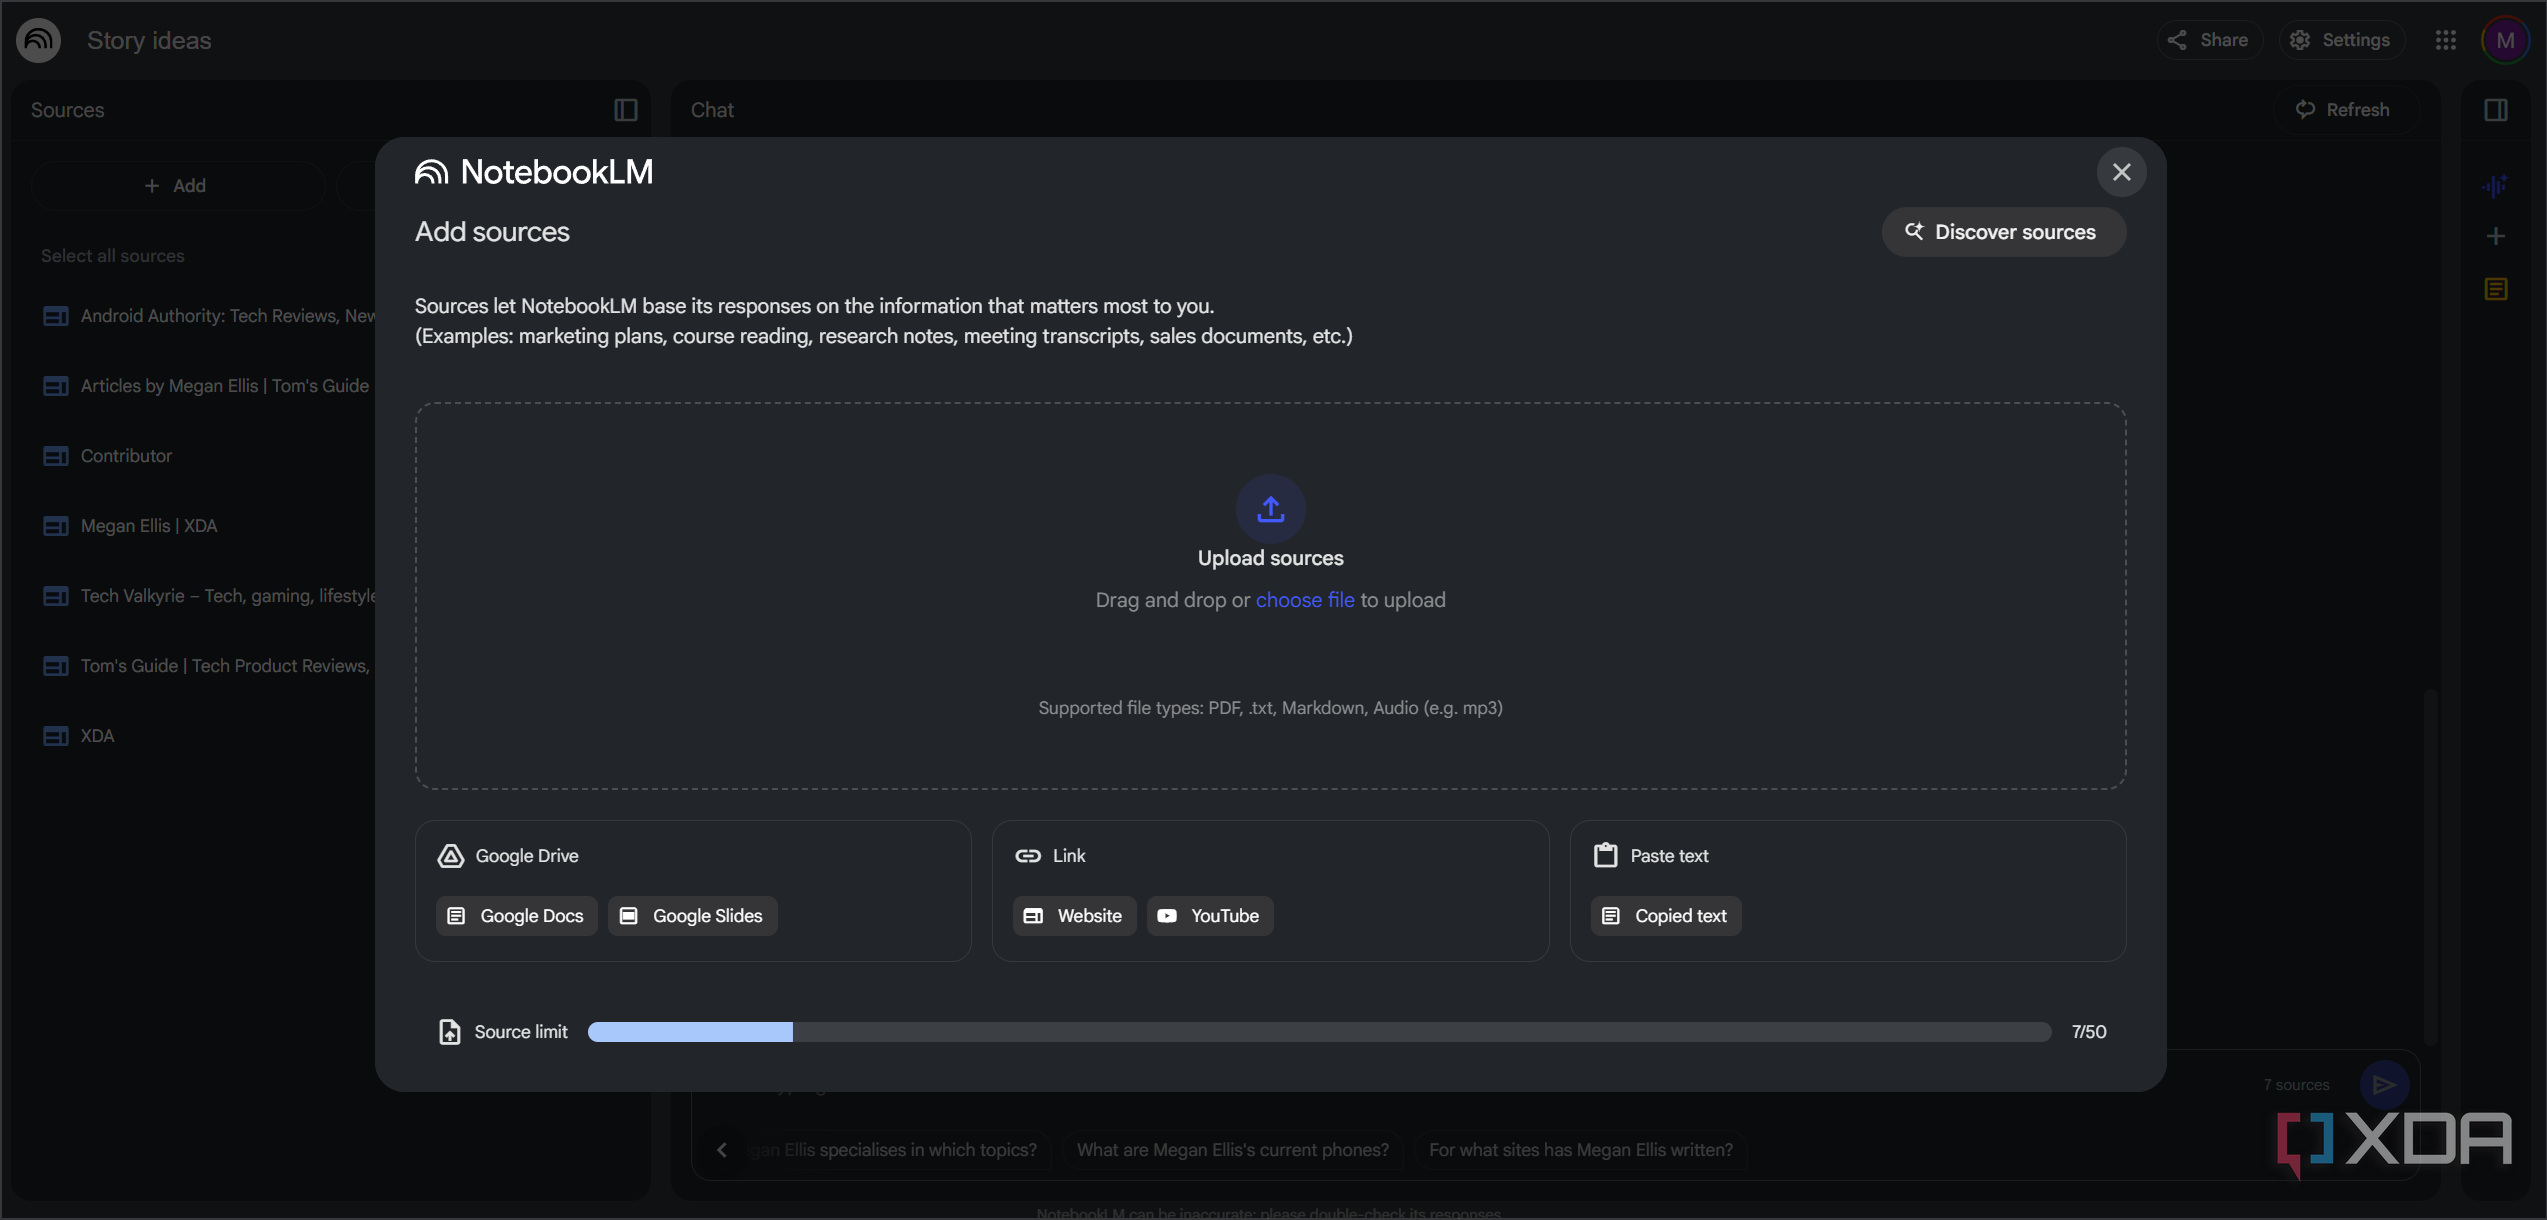Screen dimensions: 2547x1220
Task: Click Megan Ellis | XDA source icon
Action: point(56,526)
